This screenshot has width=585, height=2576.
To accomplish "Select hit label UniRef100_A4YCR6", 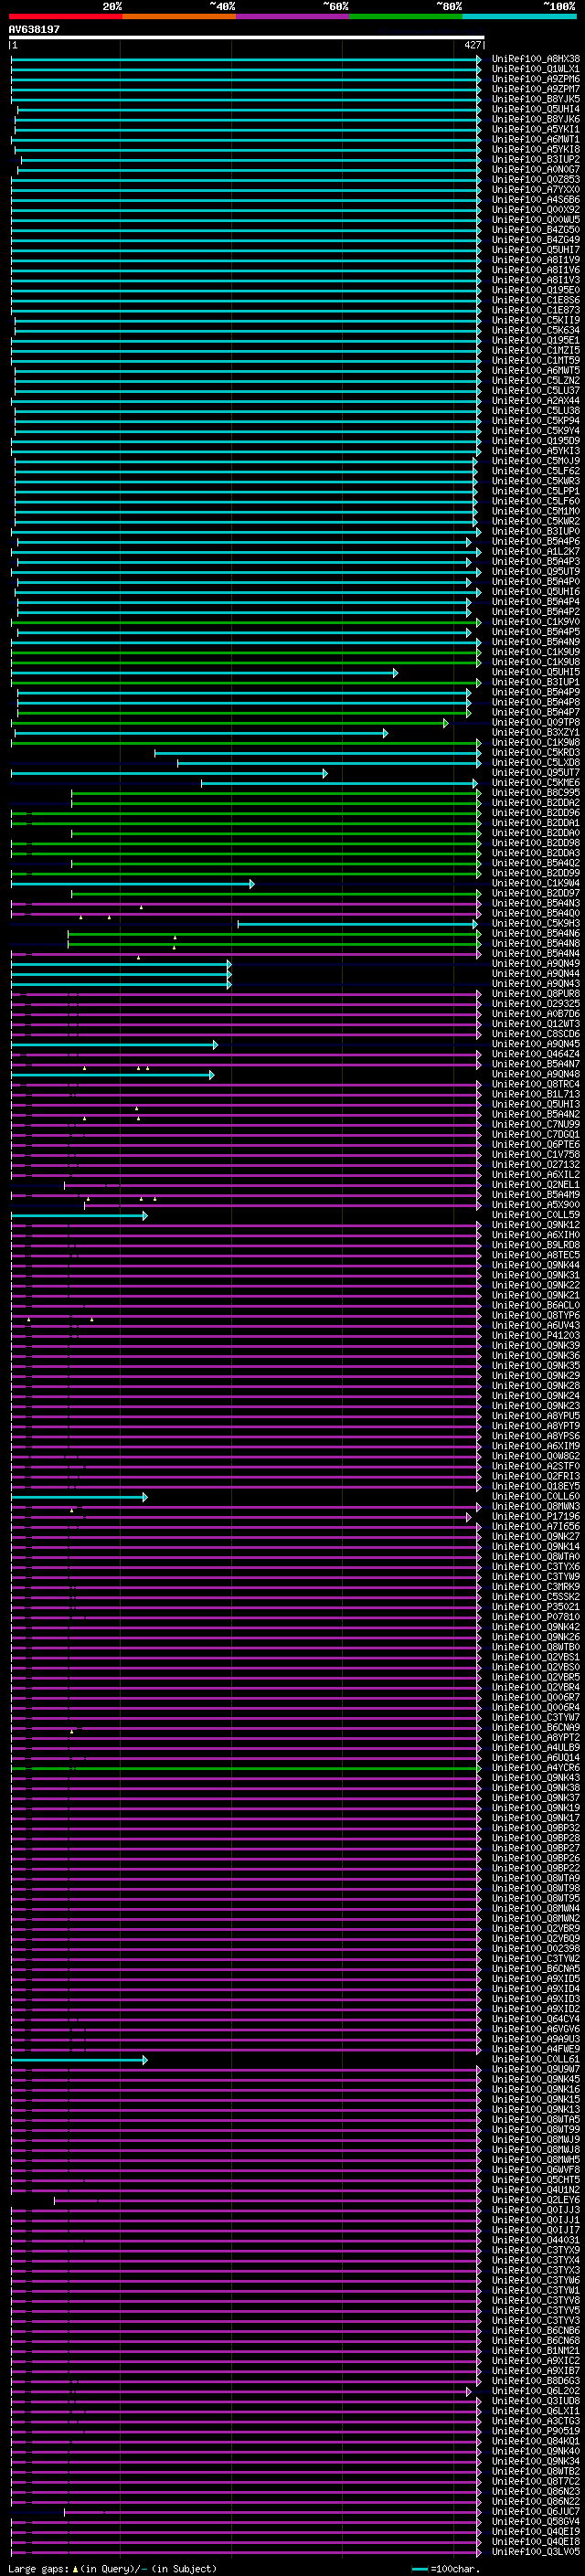I will (535, 1767).
